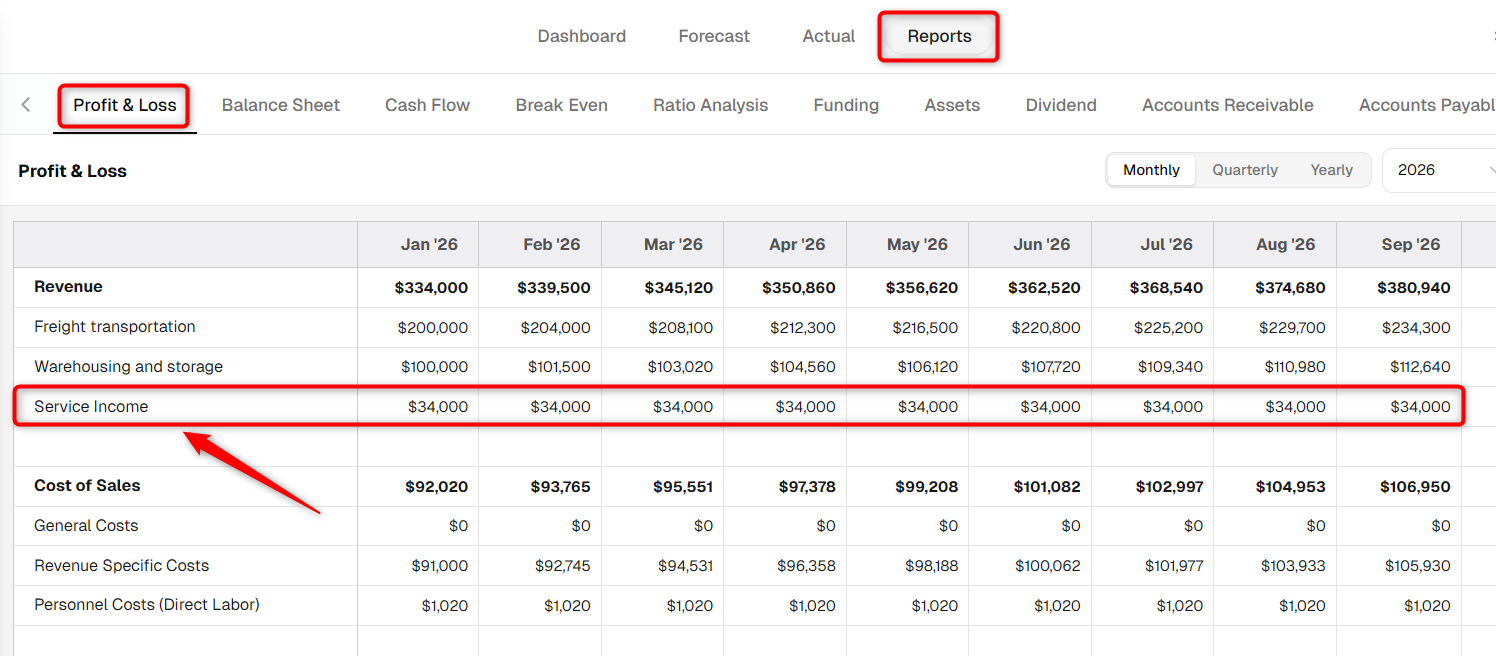The image size is (1496, 656).
Task: Click the left chevron to show earlier tabs
Action: click(x=26, y=105)
